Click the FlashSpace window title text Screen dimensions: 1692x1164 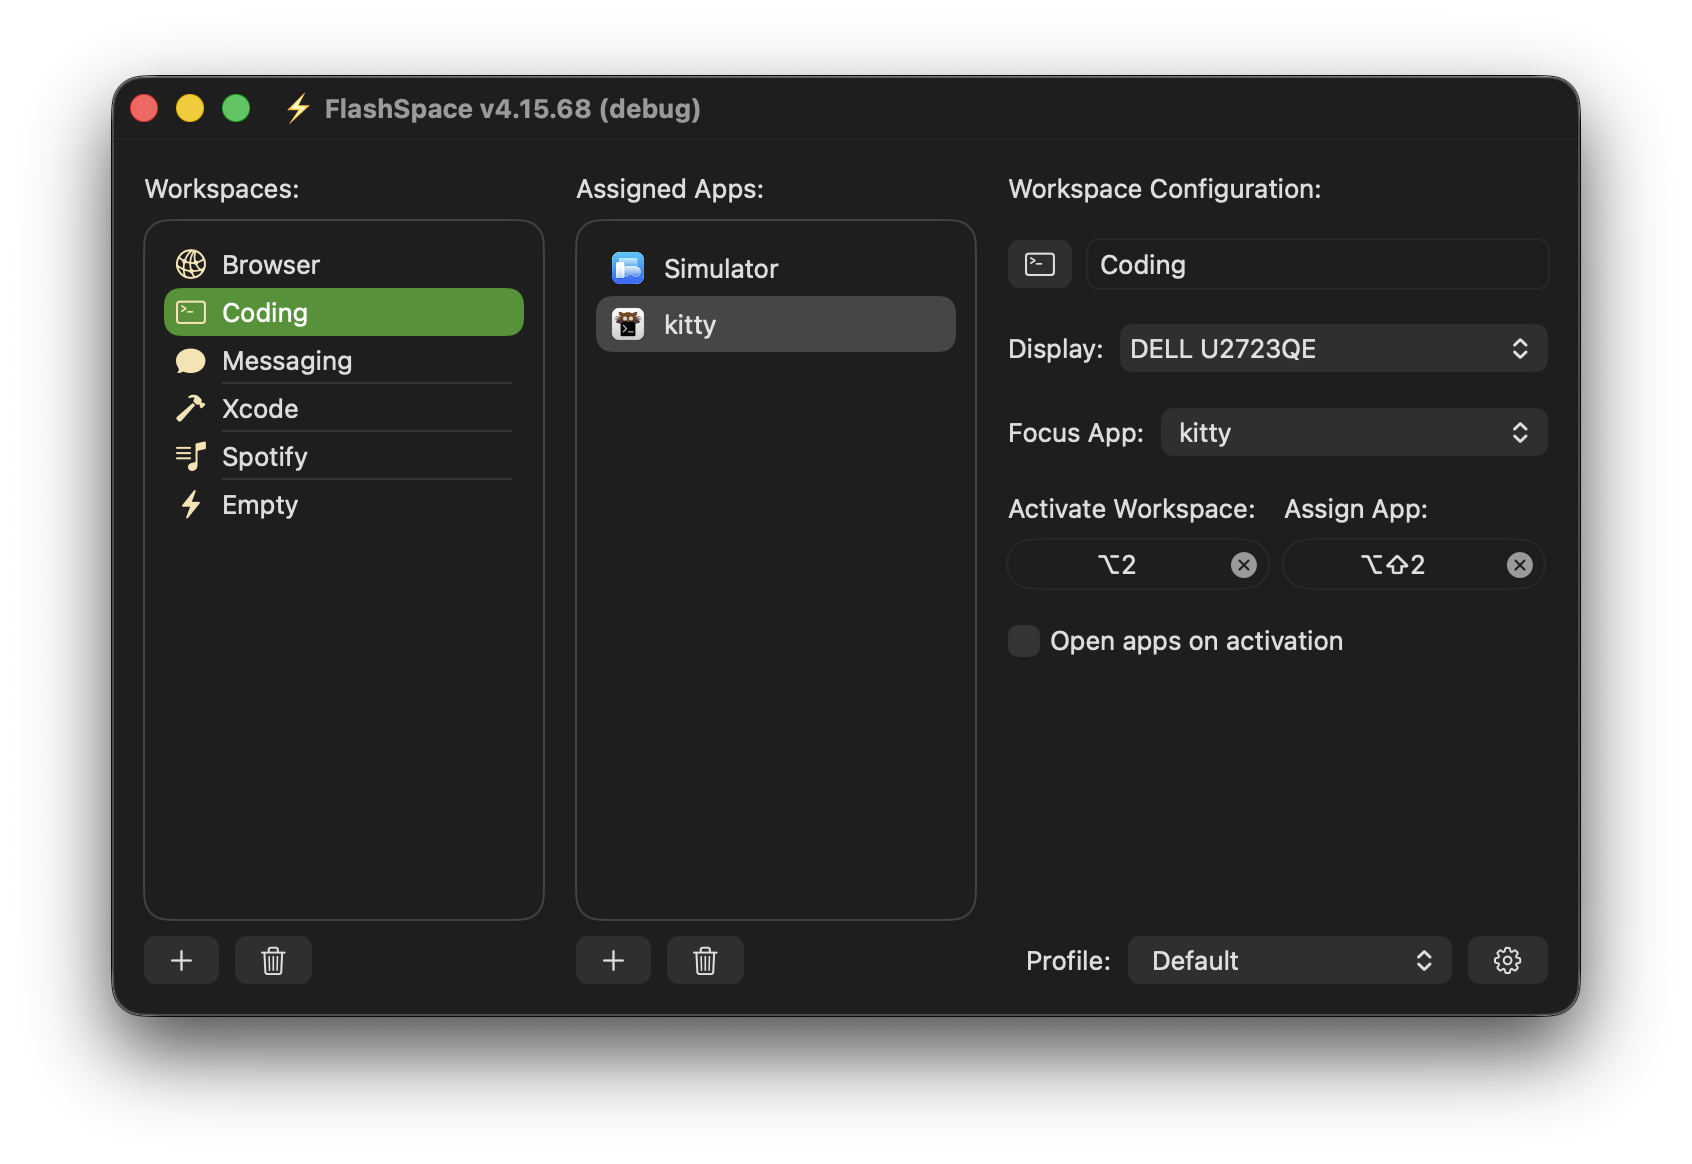[x=513, y=108]
